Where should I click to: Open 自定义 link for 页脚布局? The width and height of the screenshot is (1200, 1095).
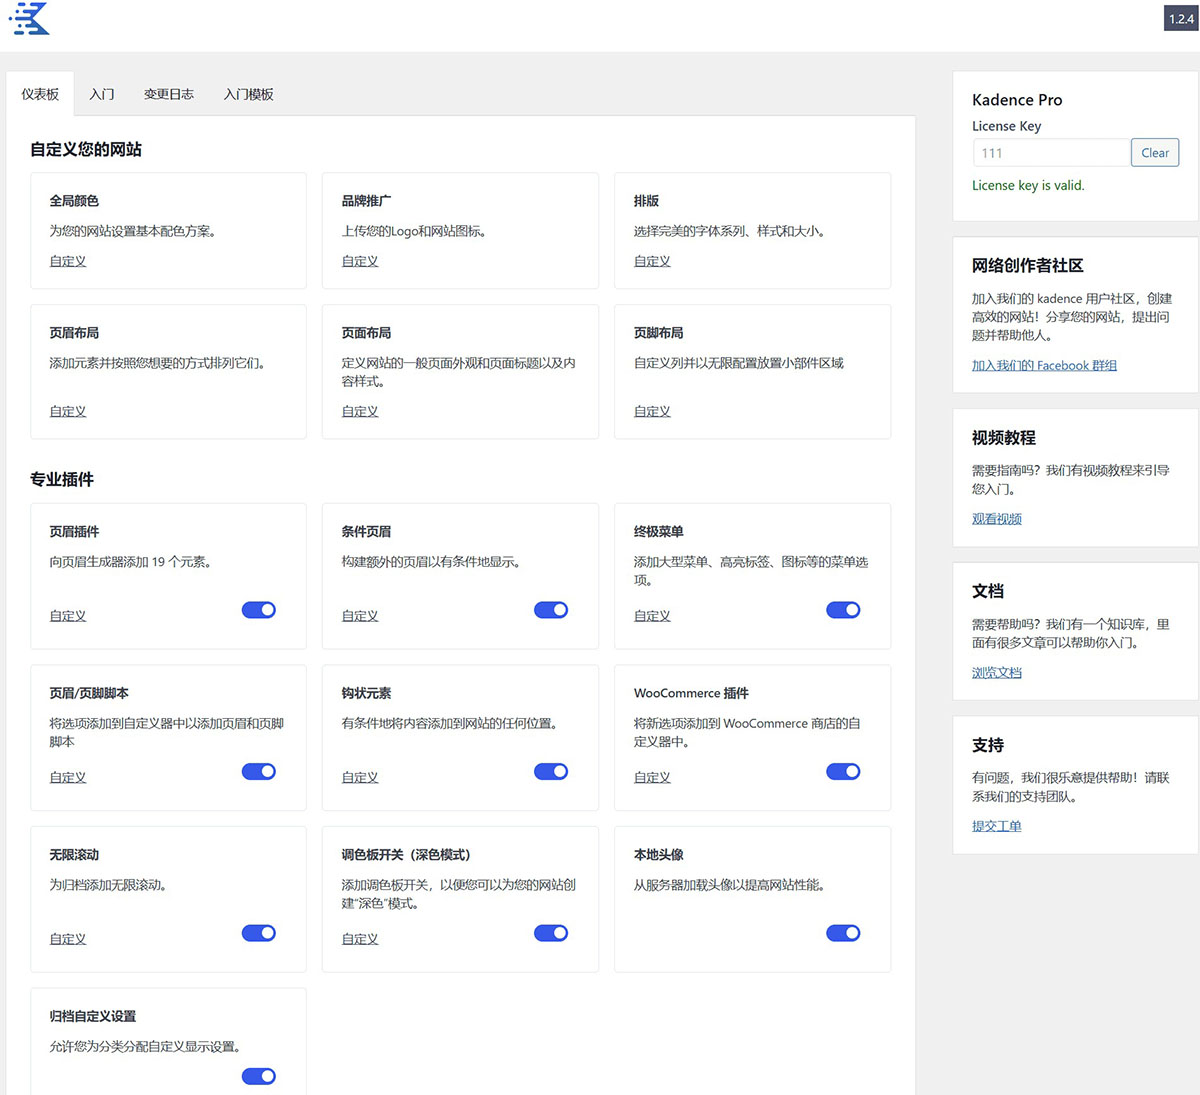(652, 411)
